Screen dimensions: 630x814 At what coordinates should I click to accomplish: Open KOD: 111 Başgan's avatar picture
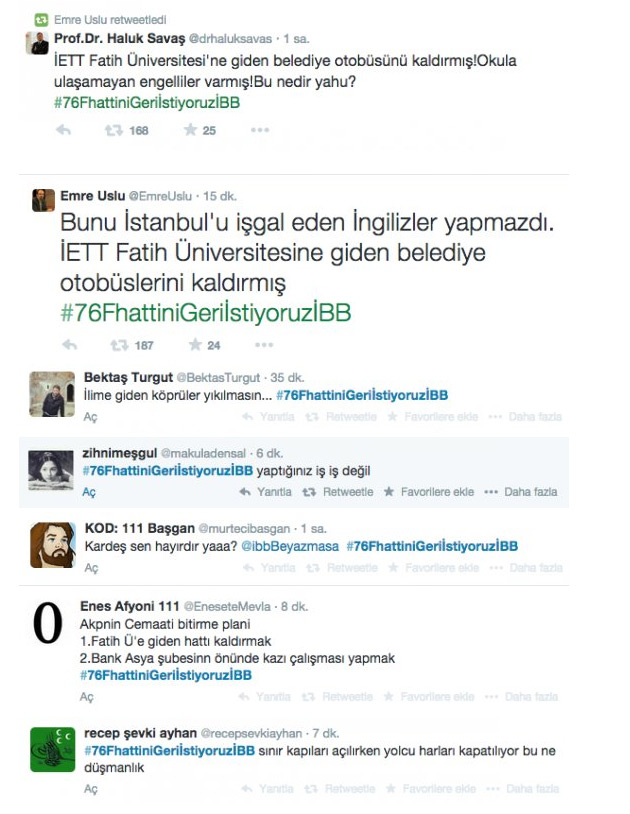pyautogui.click(x=53, y=545)
